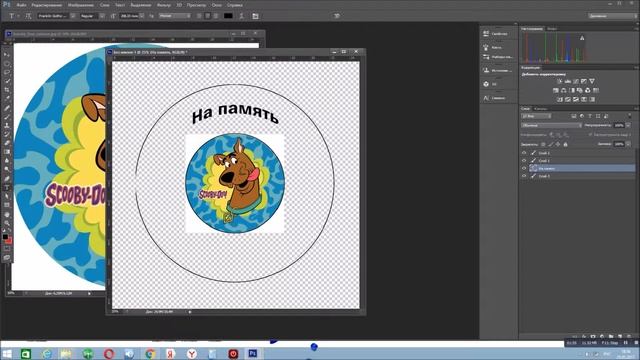This screenshot has height=360, width=640.
Task: Open the layer blend mode dropdown
Action: point(551,125)
